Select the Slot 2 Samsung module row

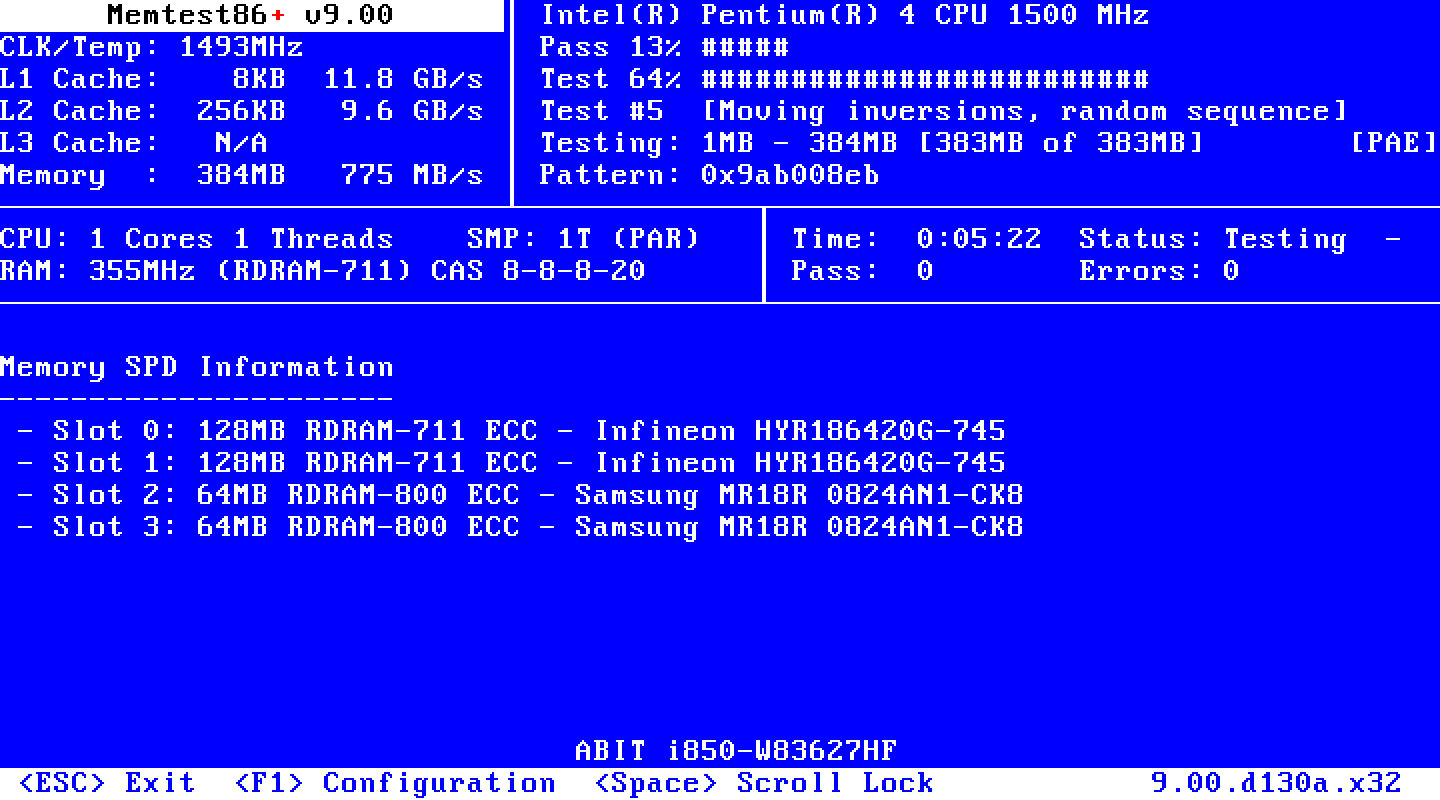521,495
